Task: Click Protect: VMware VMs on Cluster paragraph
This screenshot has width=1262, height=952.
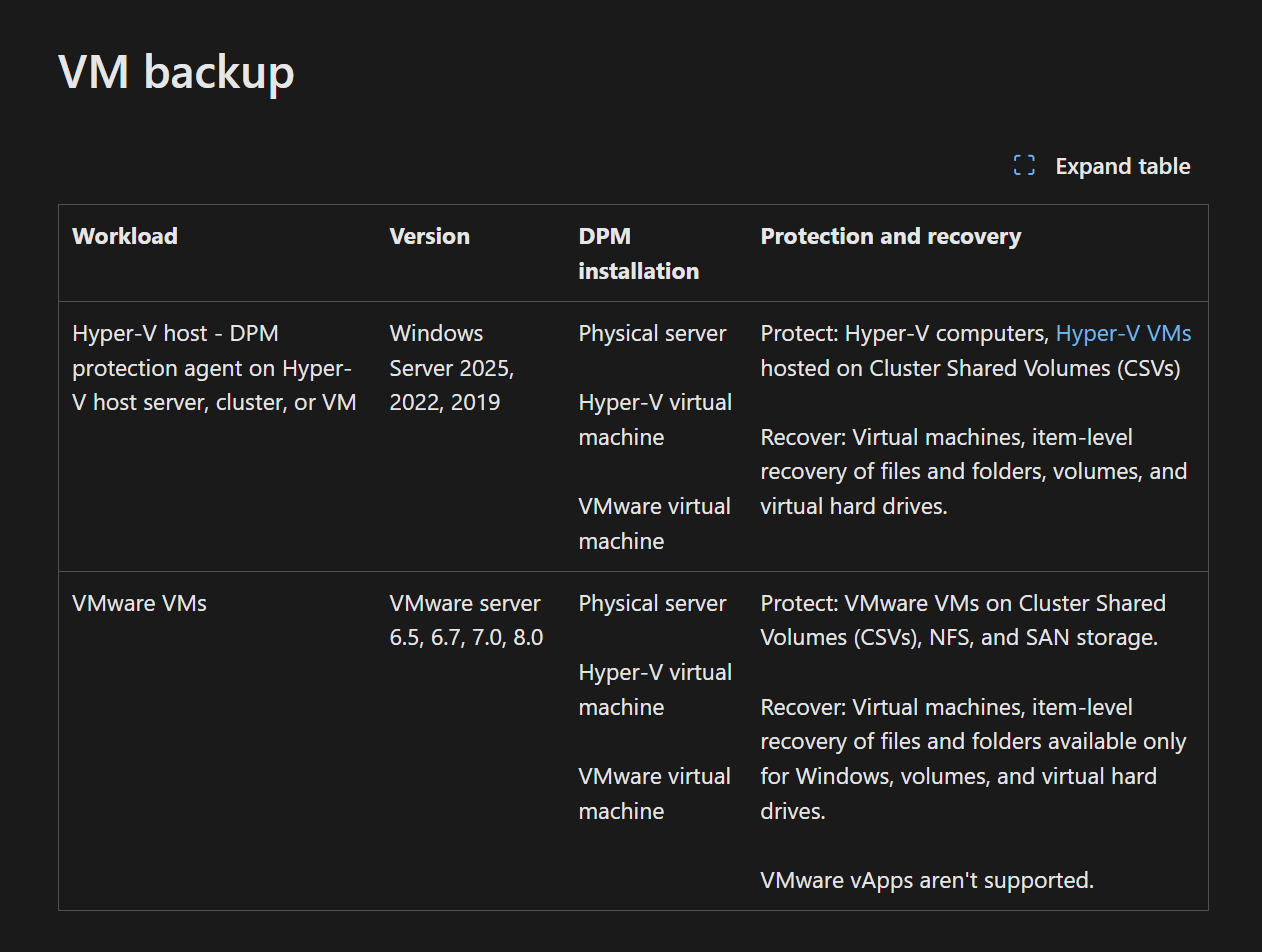Action: (x=962, y=620)
